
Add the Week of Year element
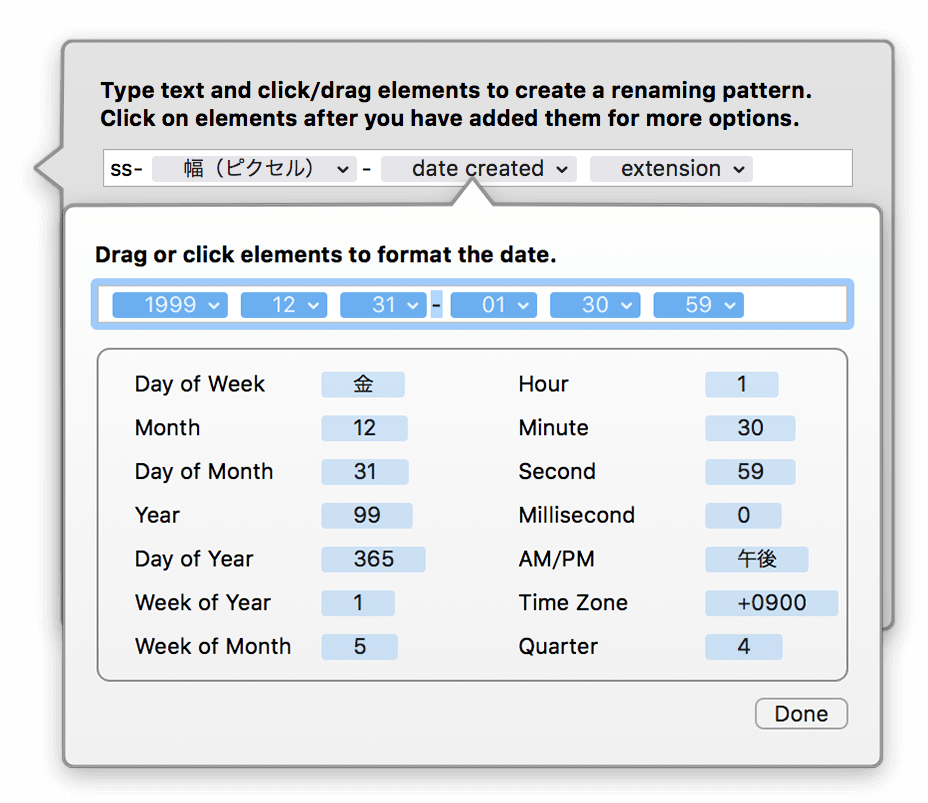(358, 603)
